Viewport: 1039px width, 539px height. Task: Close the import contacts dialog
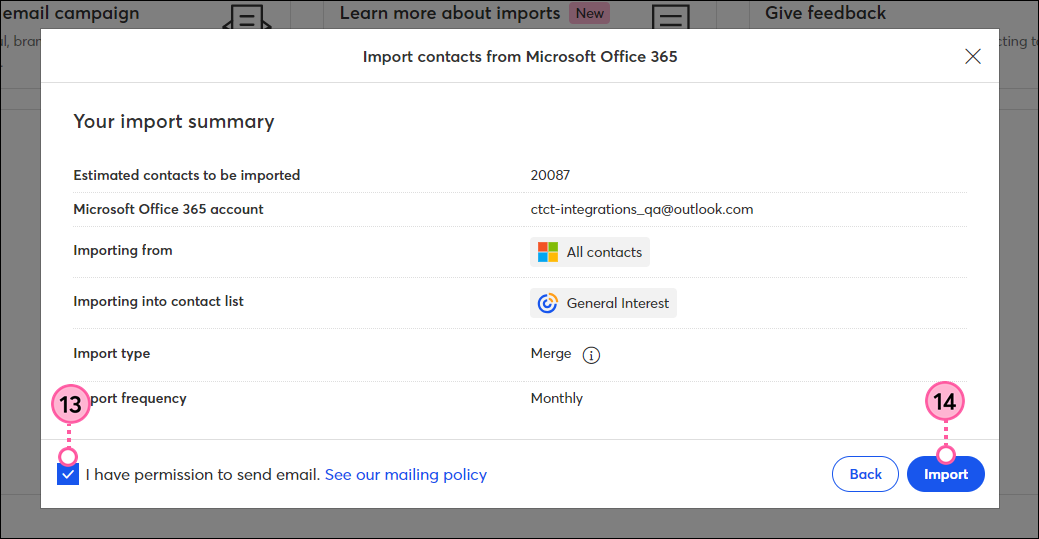point(973,56)
